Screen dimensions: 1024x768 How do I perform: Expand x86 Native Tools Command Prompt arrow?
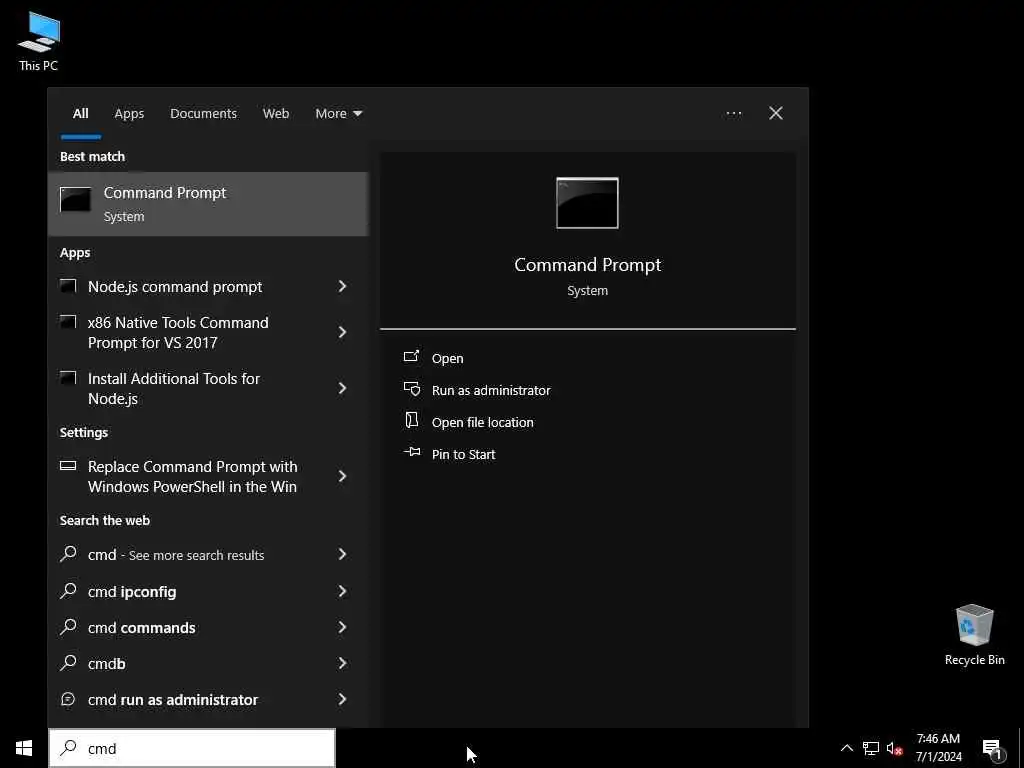(342, 332)
